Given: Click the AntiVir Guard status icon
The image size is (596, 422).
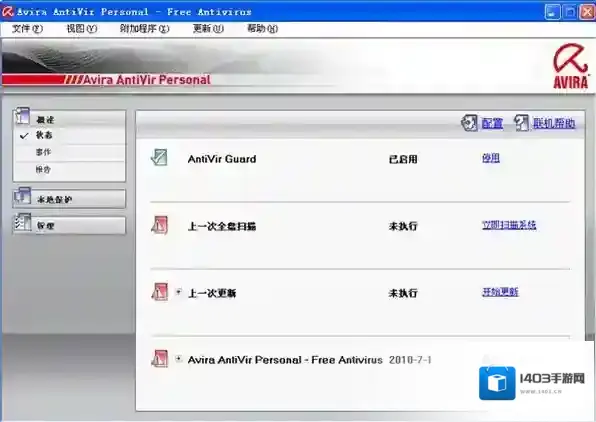Looking at the screenshot, I should (159, 157).
